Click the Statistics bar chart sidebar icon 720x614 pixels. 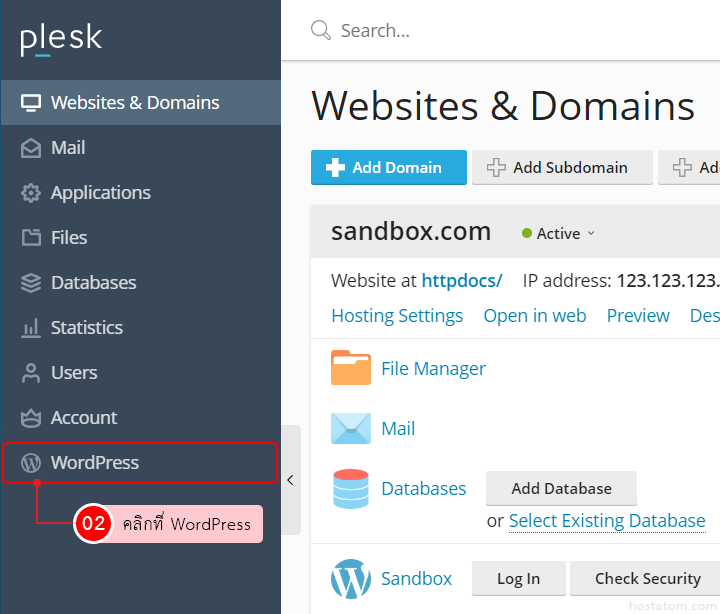31,328
